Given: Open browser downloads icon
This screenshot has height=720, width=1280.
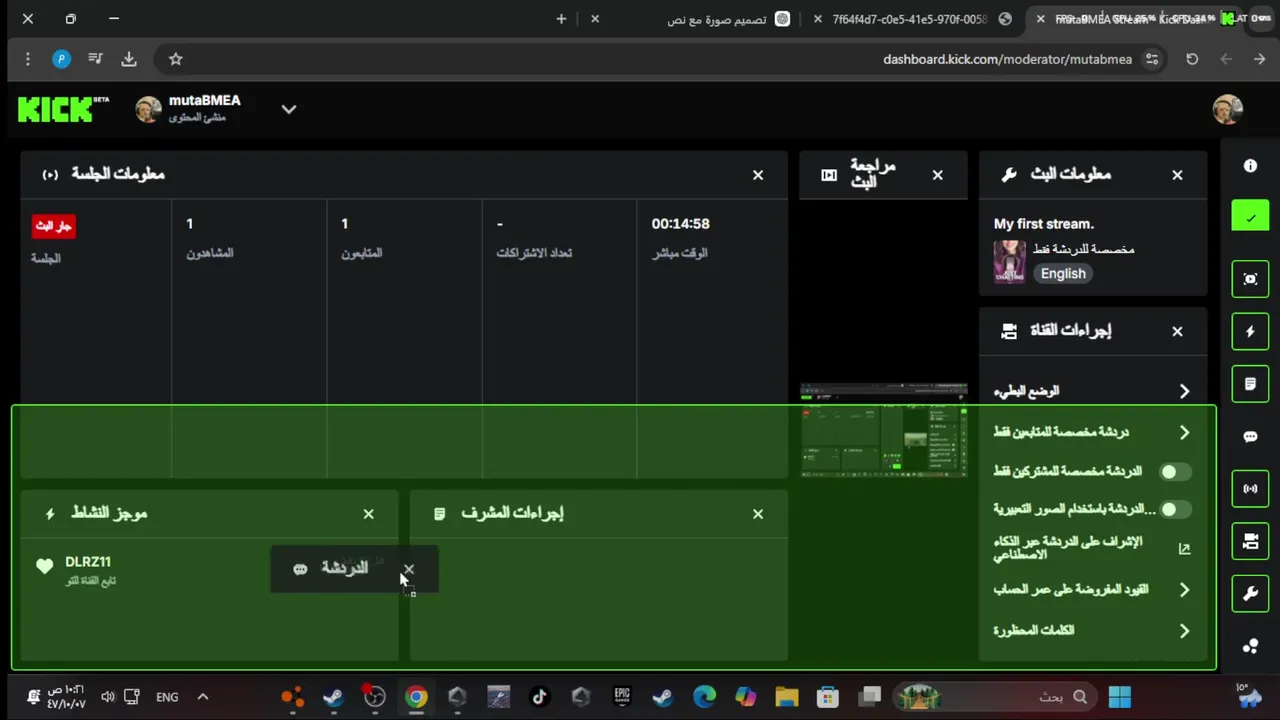Looking at the screenshot, I should point(129,59).
